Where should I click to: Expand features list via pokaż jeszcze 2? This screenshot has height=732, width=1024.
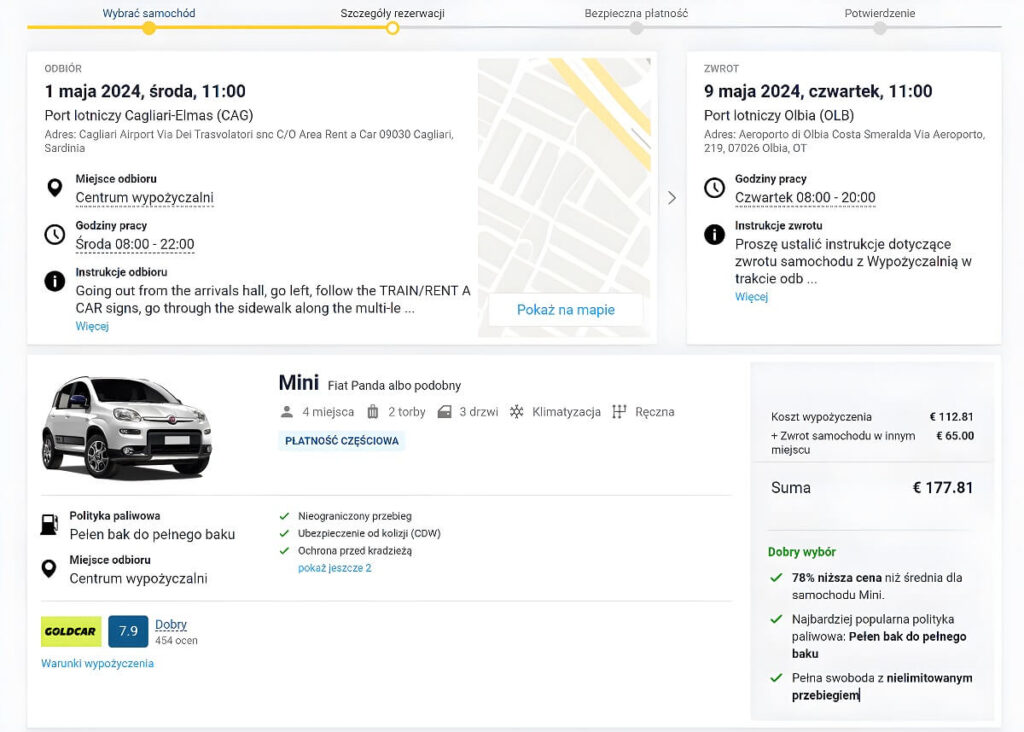tap(334, 568)
